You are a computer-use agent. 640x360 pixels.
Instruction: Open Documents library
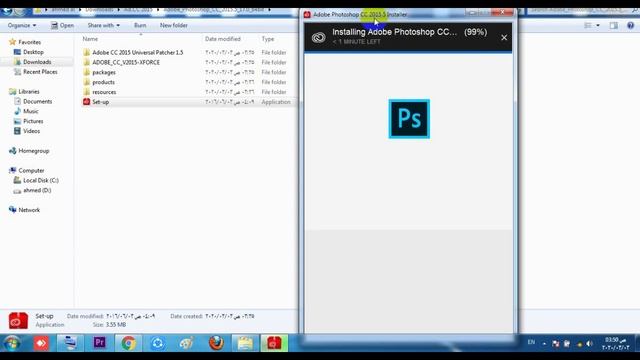(38, 101)
